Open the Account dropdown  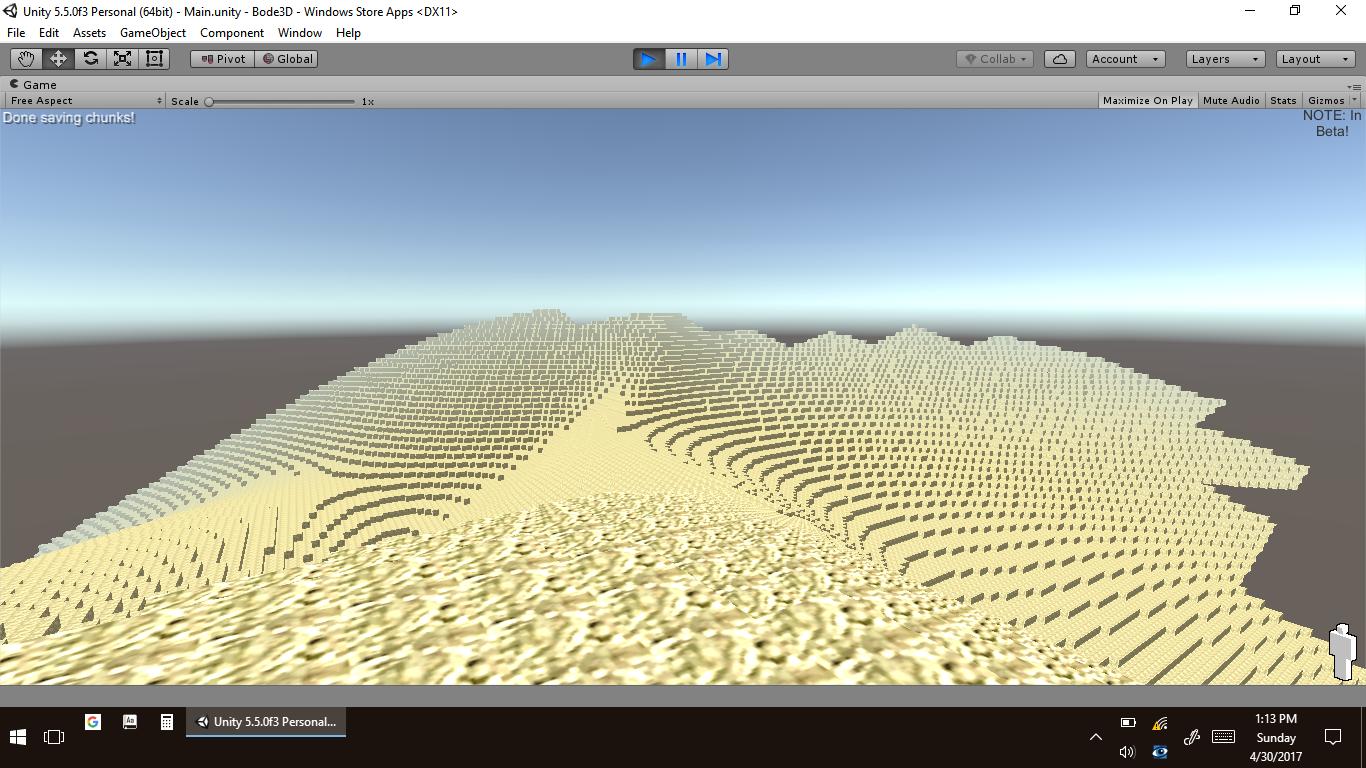tap(1125, 59)
